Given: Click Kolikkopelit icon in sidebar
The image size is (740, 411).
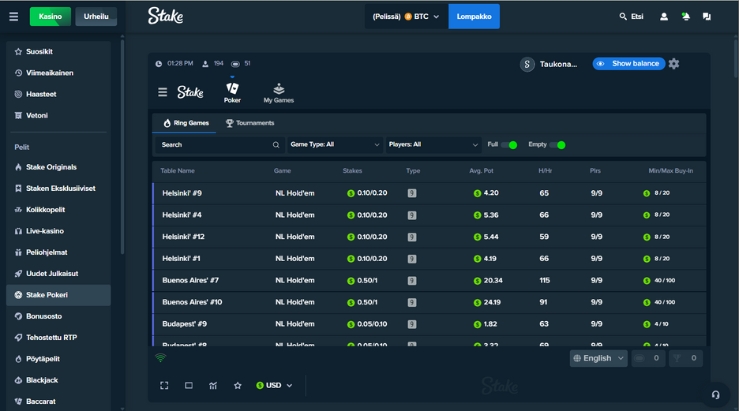Looking at the screenshot, I should [18, 210].
